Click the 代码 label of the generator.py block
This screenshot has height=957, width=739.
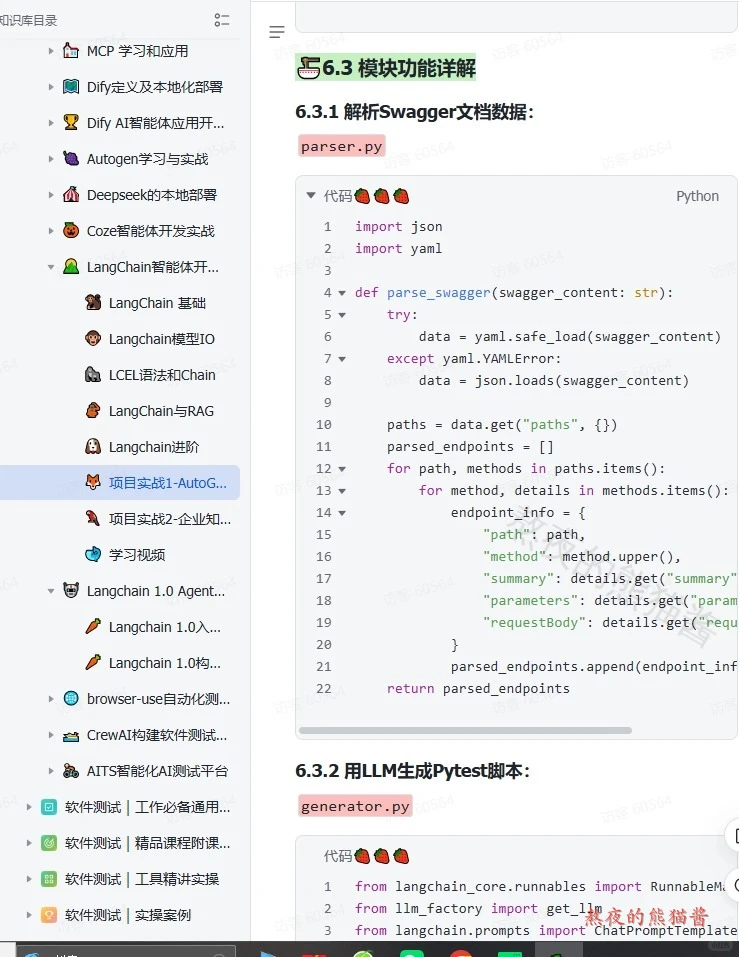337,856
